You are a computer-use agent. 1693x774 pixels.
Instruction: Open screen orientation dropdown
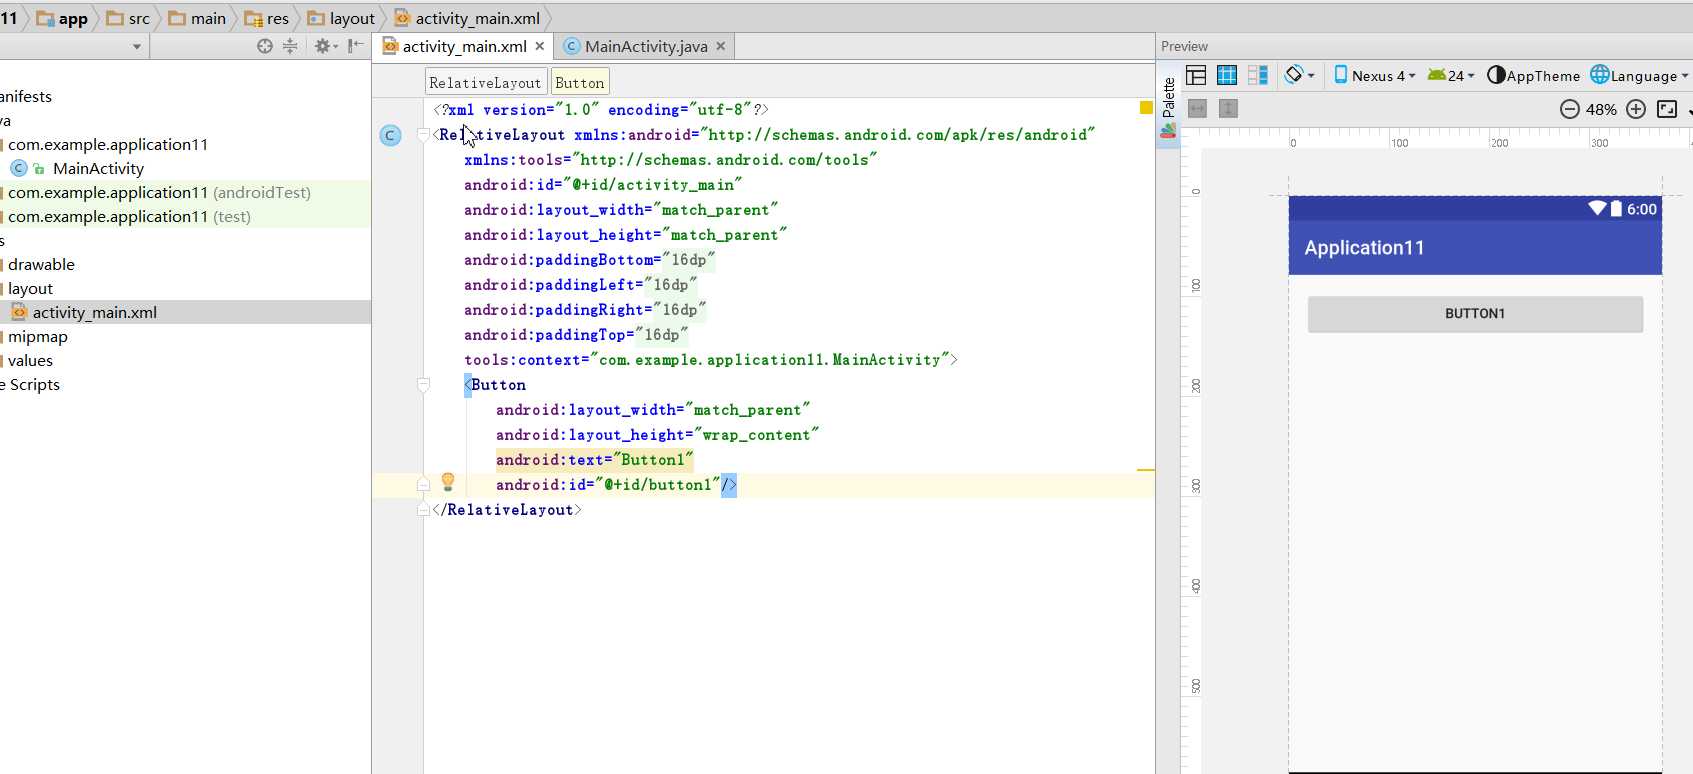1300,75
